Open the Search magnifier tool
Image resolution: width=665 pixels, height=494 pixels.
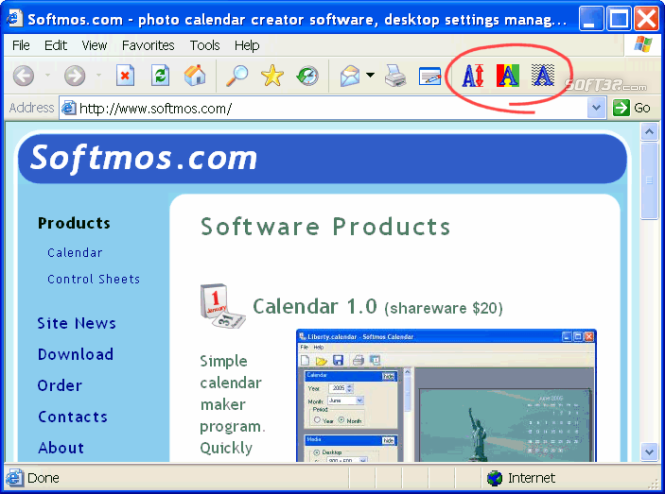(237, 76)
